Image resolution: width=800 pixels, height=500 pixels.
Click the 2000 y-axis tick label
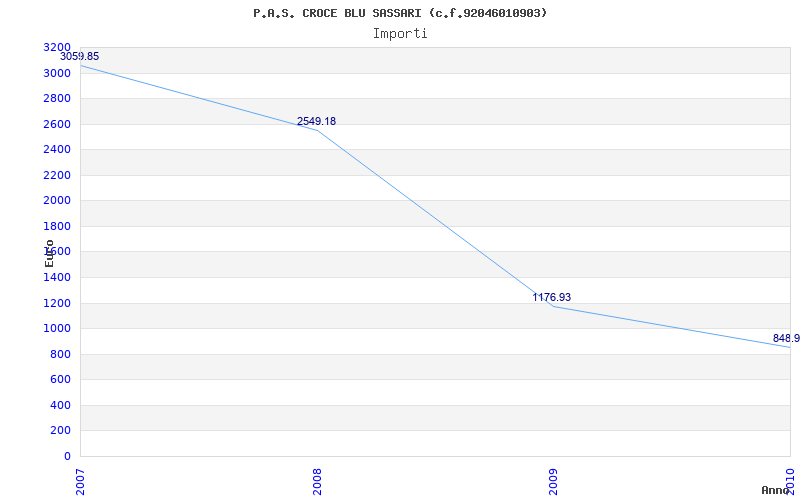pos(57,201)
